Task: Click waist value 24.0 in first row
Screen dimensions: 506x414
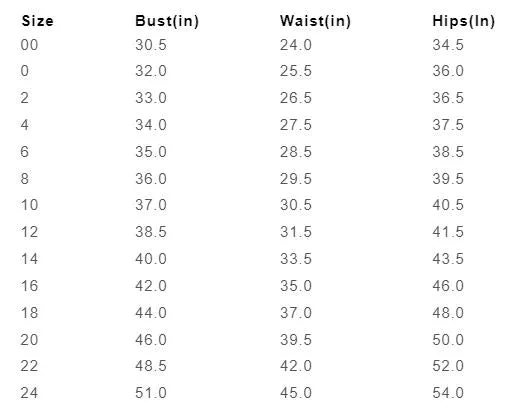Action: (296, 45)
